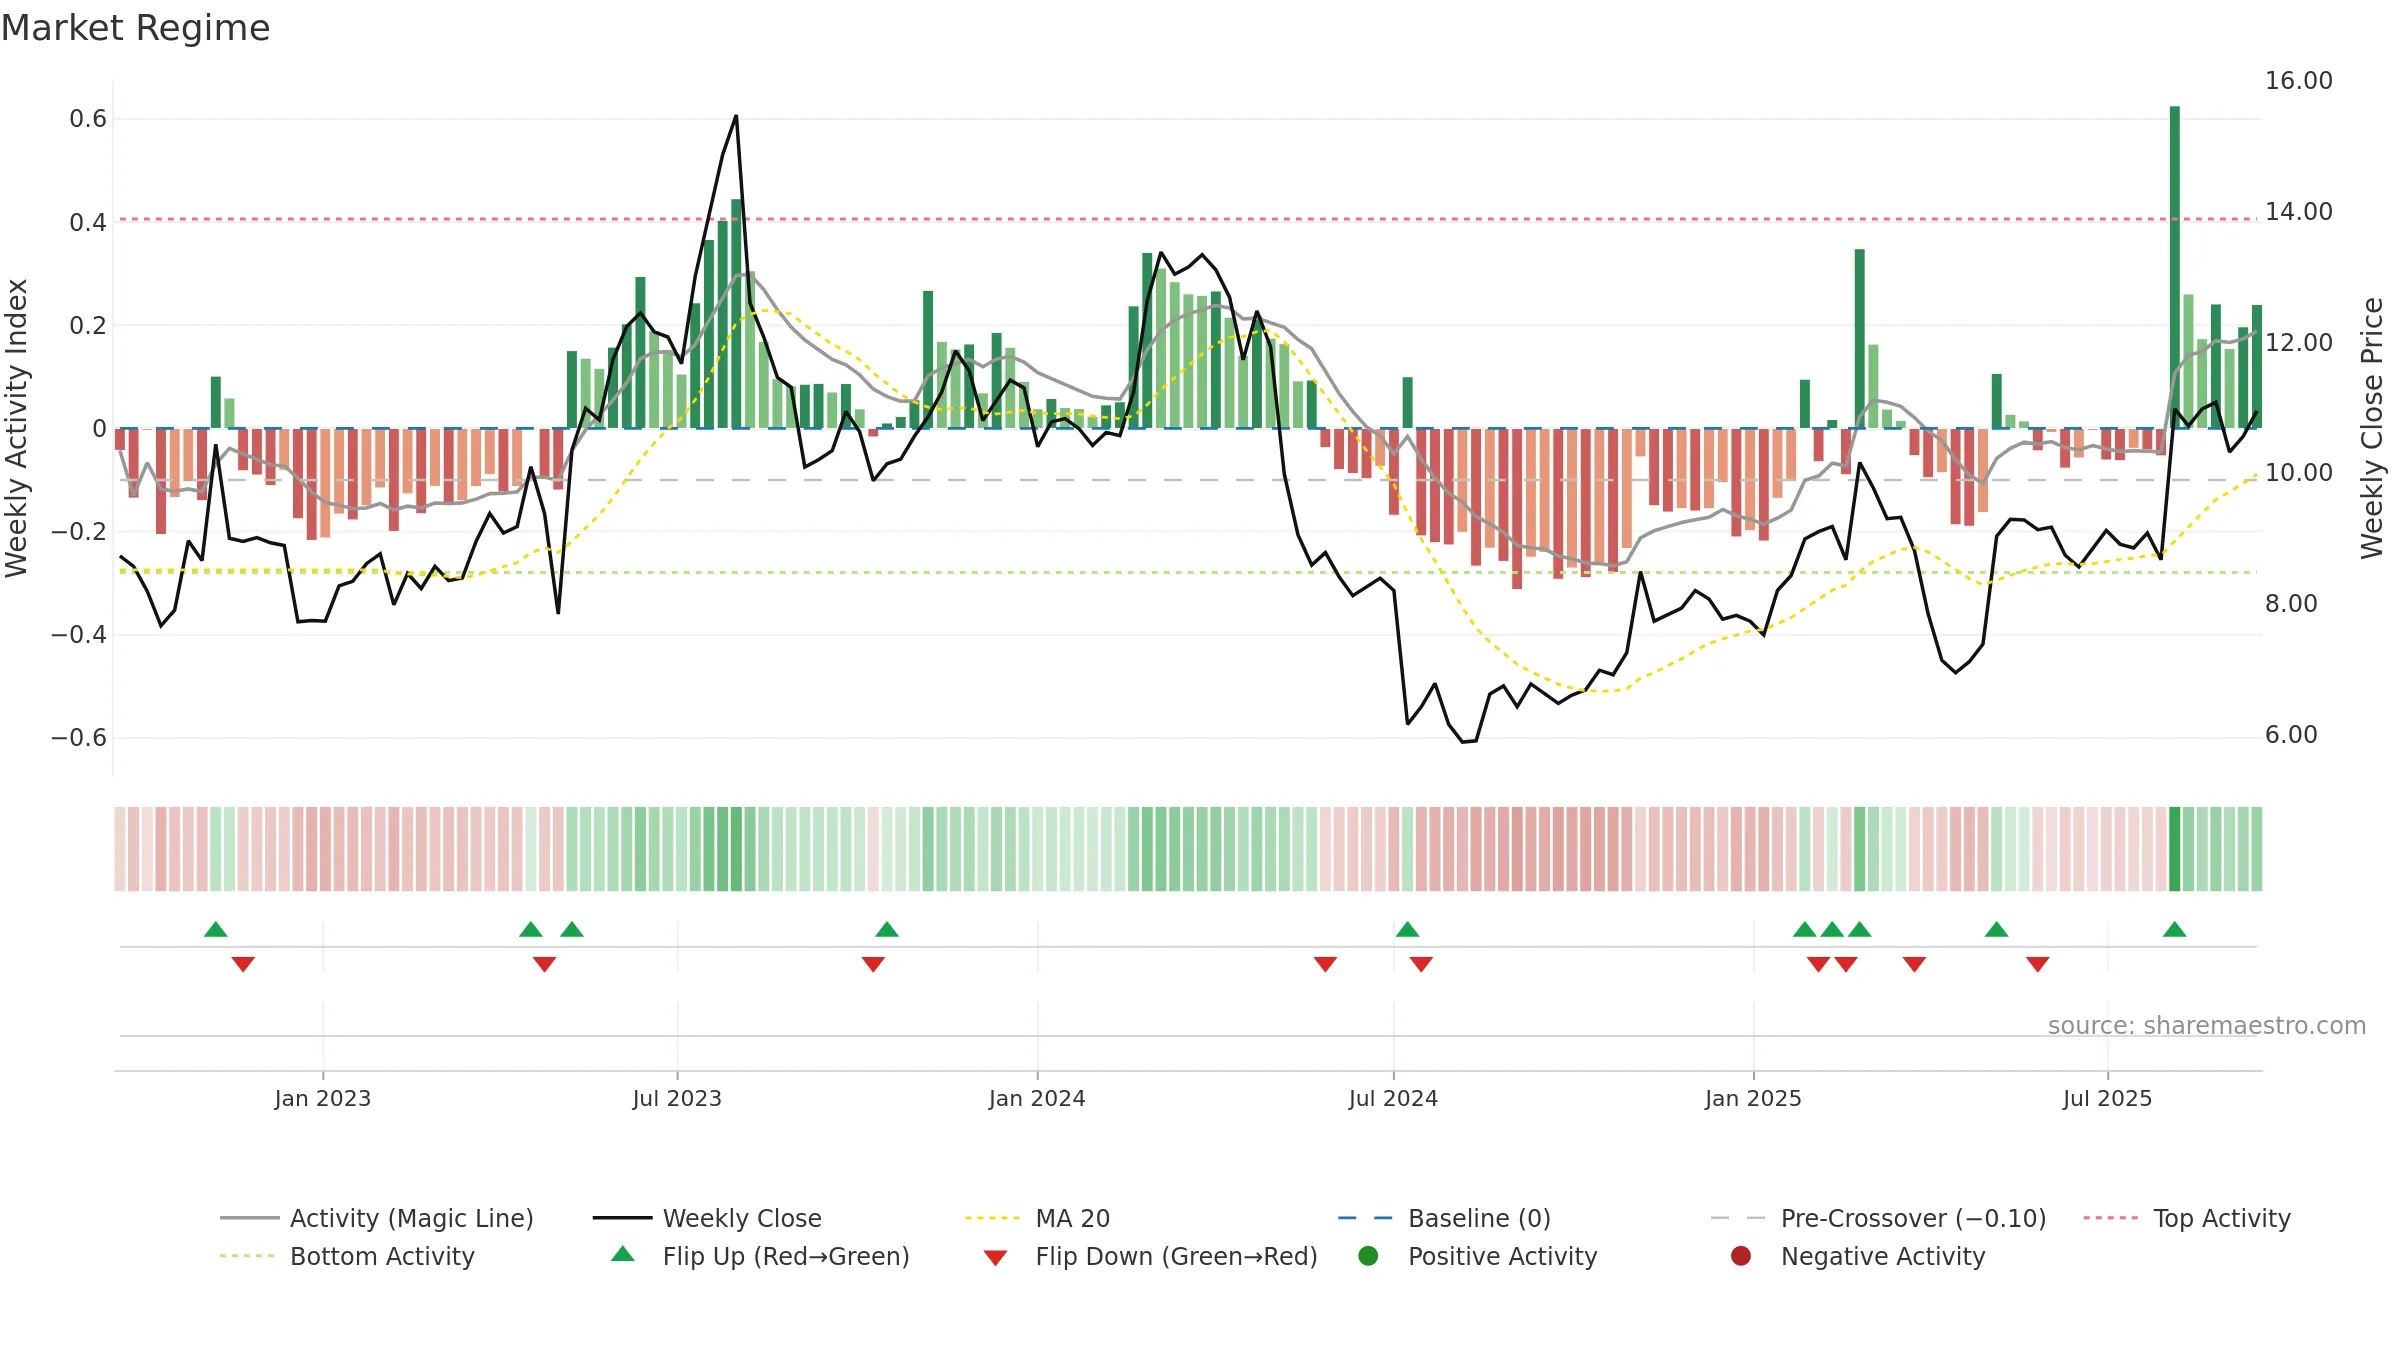The height and width of the screenshot is (1350, 2400).
Task: Click the Jan 2024 x-axis label
Action: tap(1037, 1099)
